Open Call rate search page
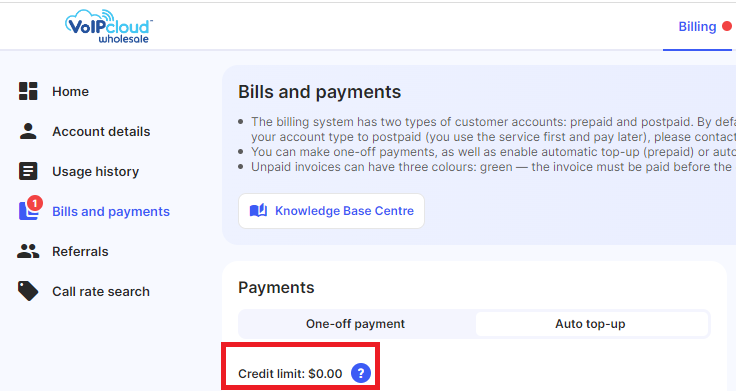This screenshot has width=736, height=391. coord(101,291)
